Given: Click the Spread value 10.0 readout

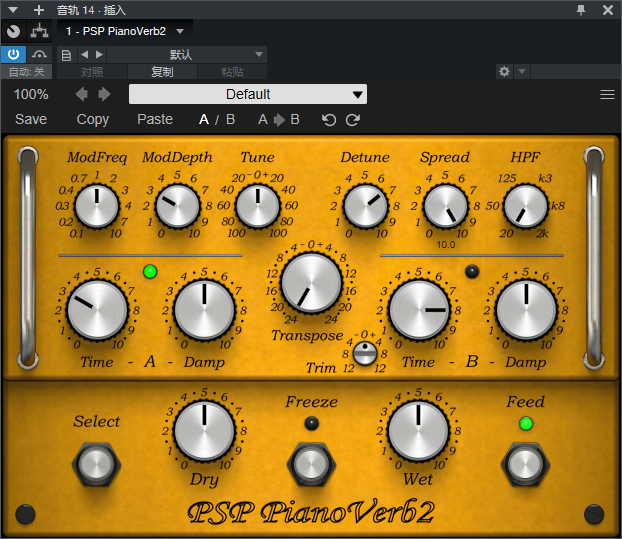Looking at the screenshot, I should tap(445, 245).
